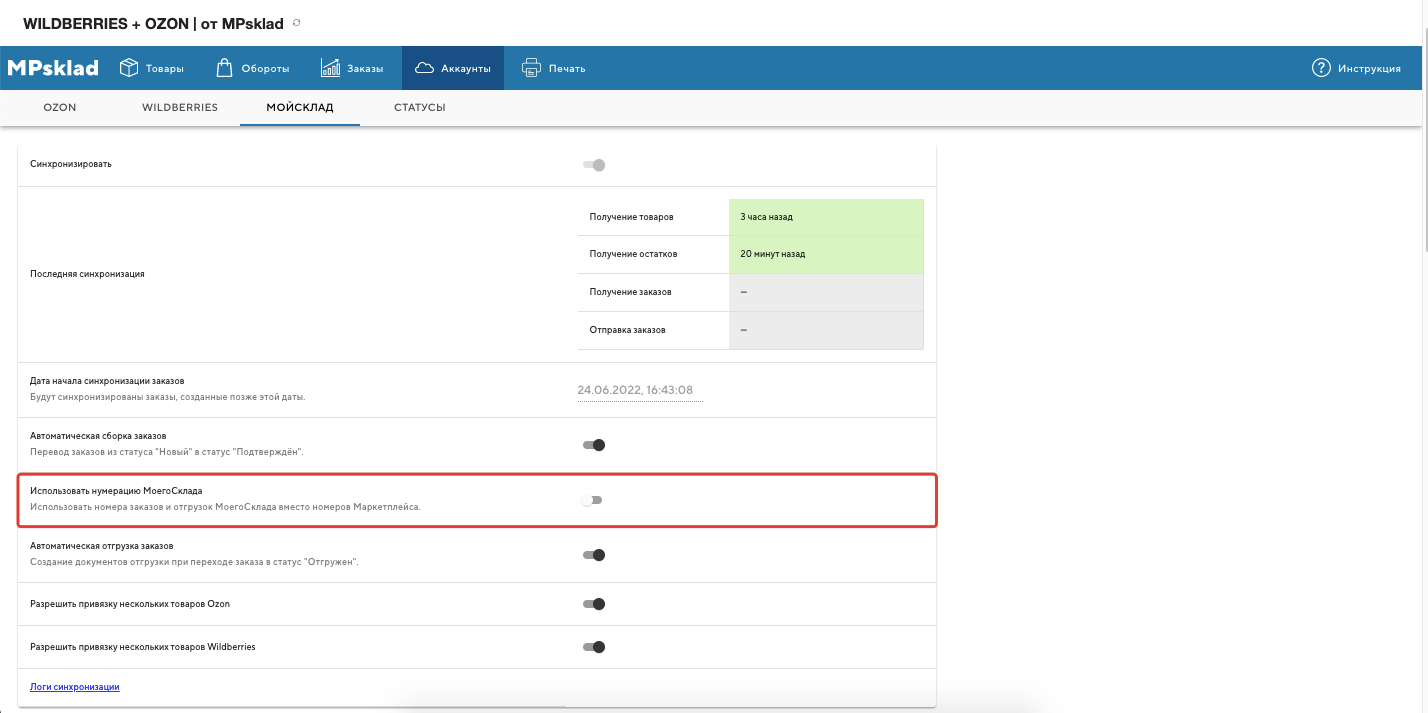Click the Инструкция question mark icon
Viewport: 1428px width, 713px height.
coord(1320,68)
